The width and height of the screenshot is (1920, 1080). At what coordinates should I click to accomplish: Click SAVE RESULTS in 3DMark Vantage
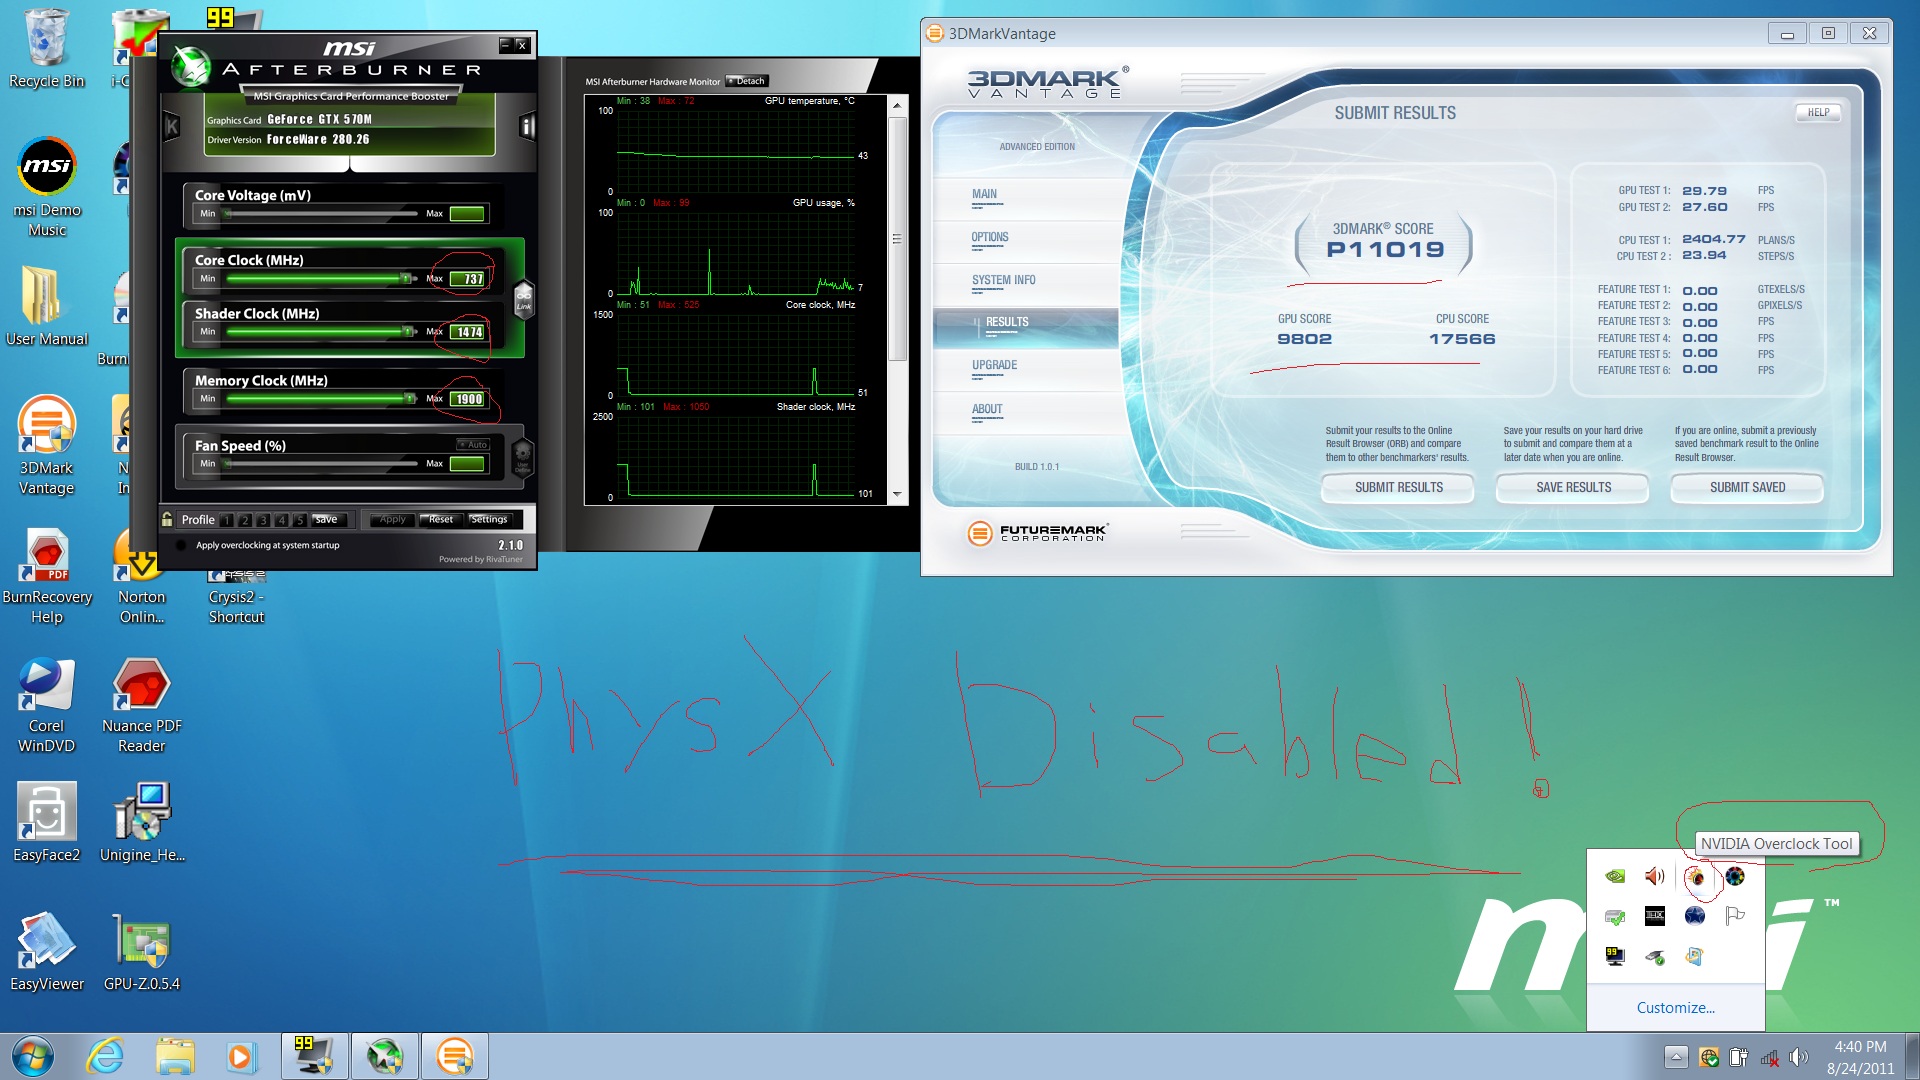point(1573,488)
